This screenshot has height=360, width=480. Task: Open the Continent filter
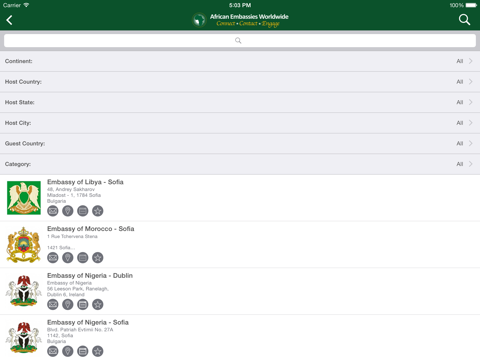[x=240, y=61]
